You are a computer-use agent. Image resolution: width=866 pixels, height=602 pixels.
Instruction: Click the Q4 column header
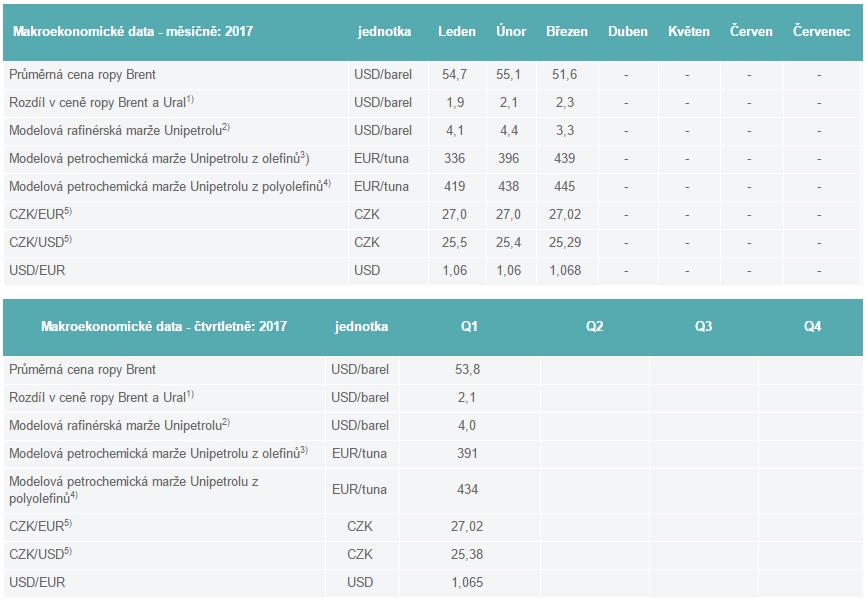tap(812, 326)
